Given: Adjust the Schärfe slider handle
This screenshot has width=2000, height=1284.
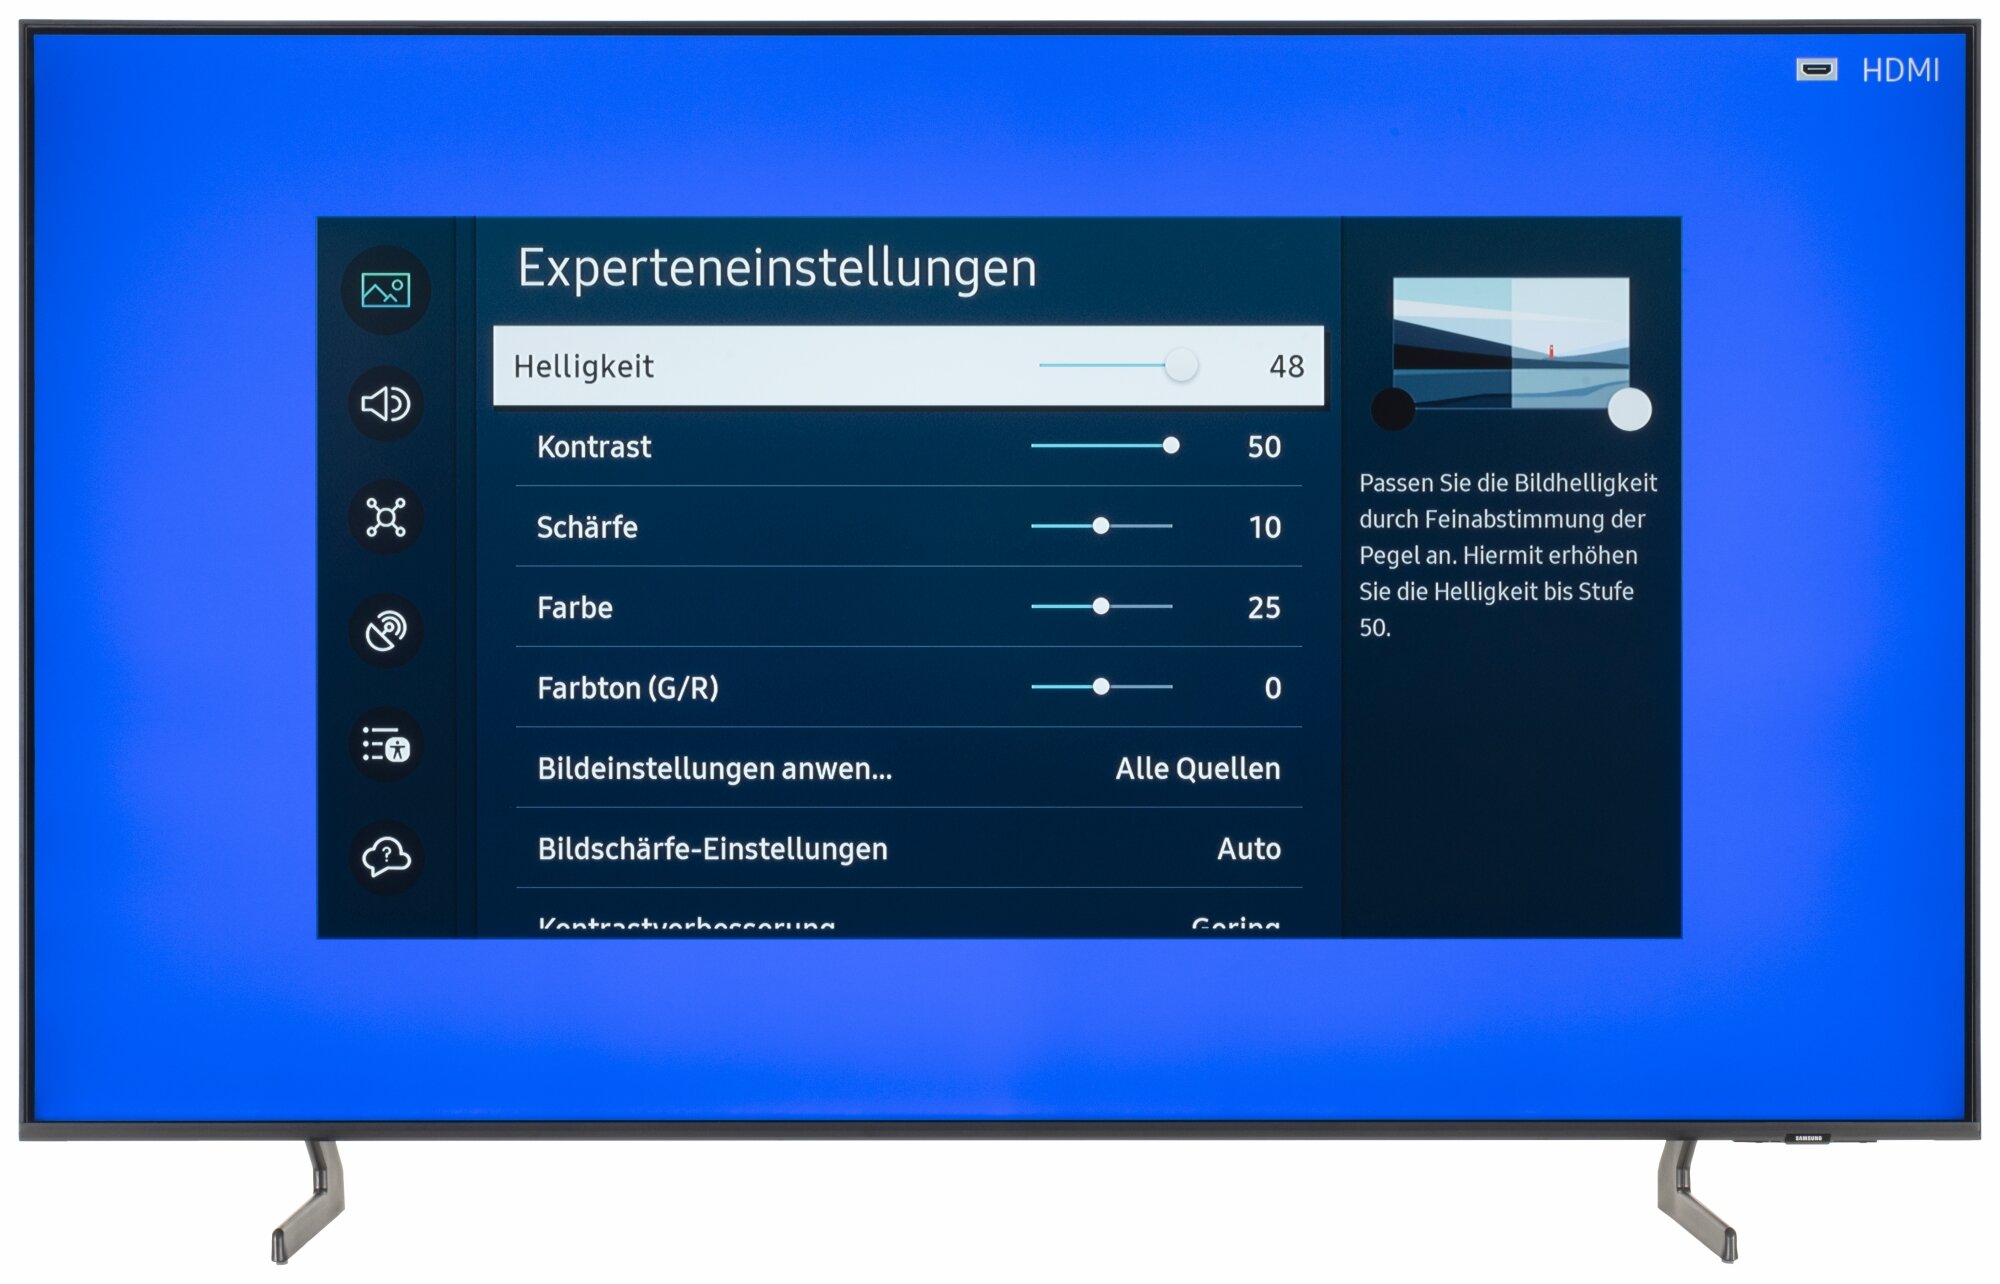Looking at the screenshot, I should point(1100,526).
